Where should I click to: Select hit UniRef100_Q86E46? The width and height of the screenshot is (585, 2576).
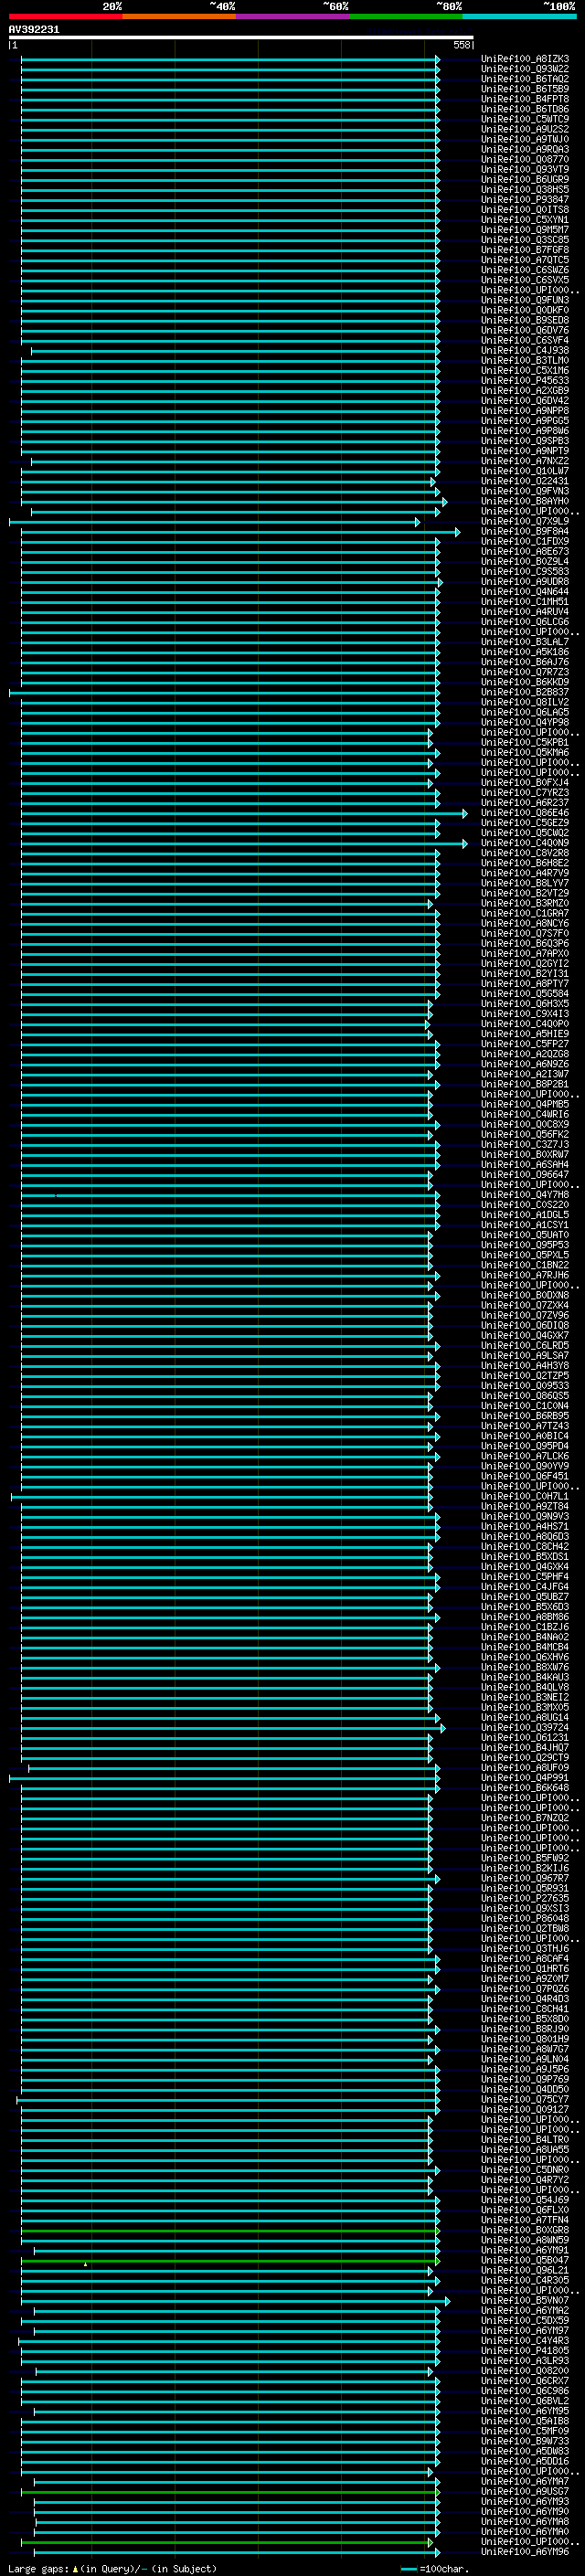coord(525,813)
